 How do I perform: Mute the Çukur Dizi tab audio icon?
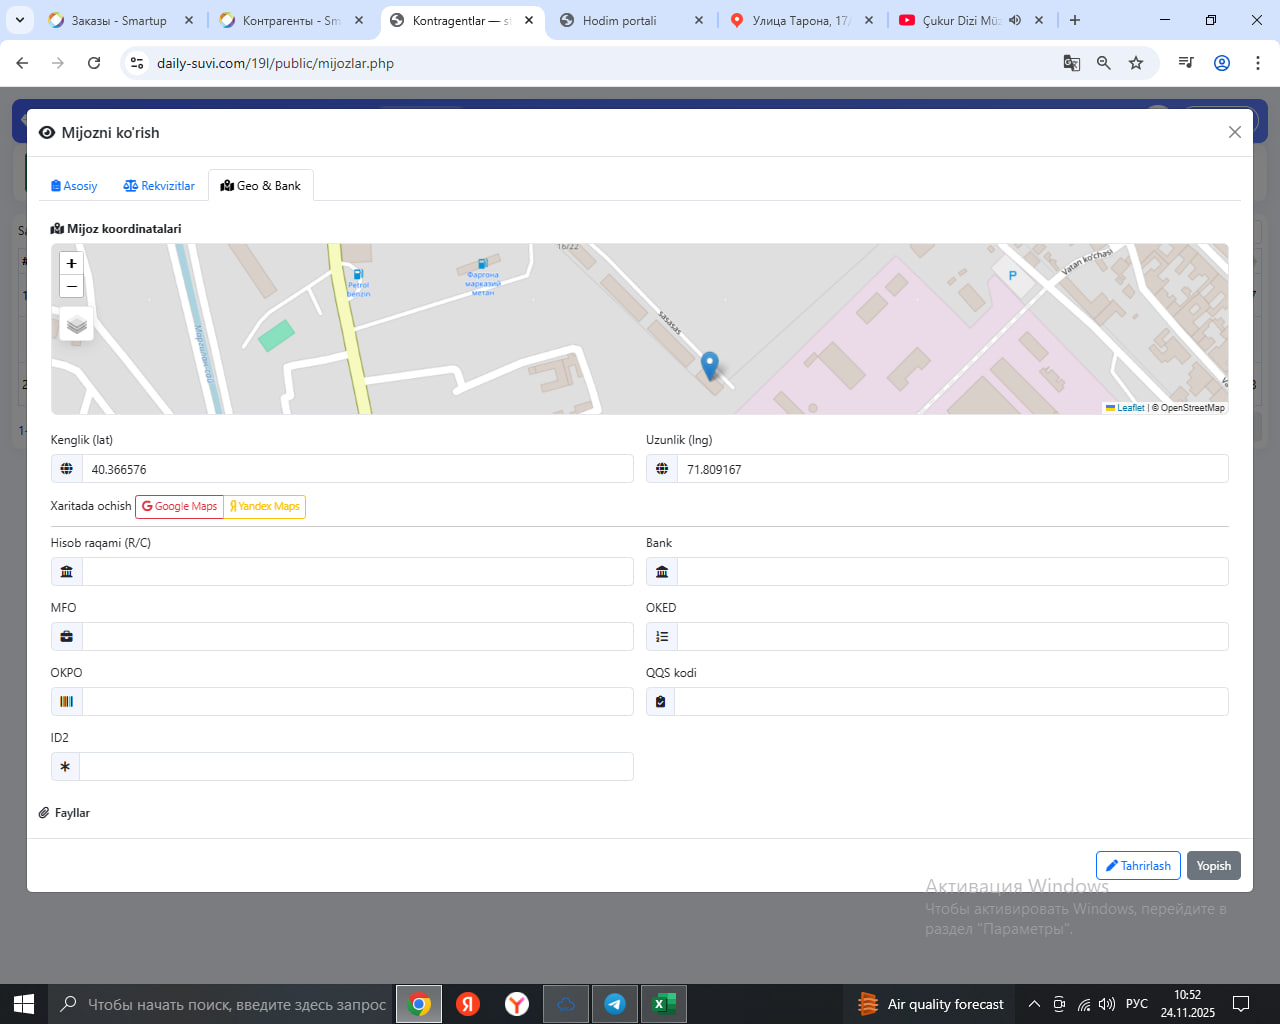tap(1015, 20)
